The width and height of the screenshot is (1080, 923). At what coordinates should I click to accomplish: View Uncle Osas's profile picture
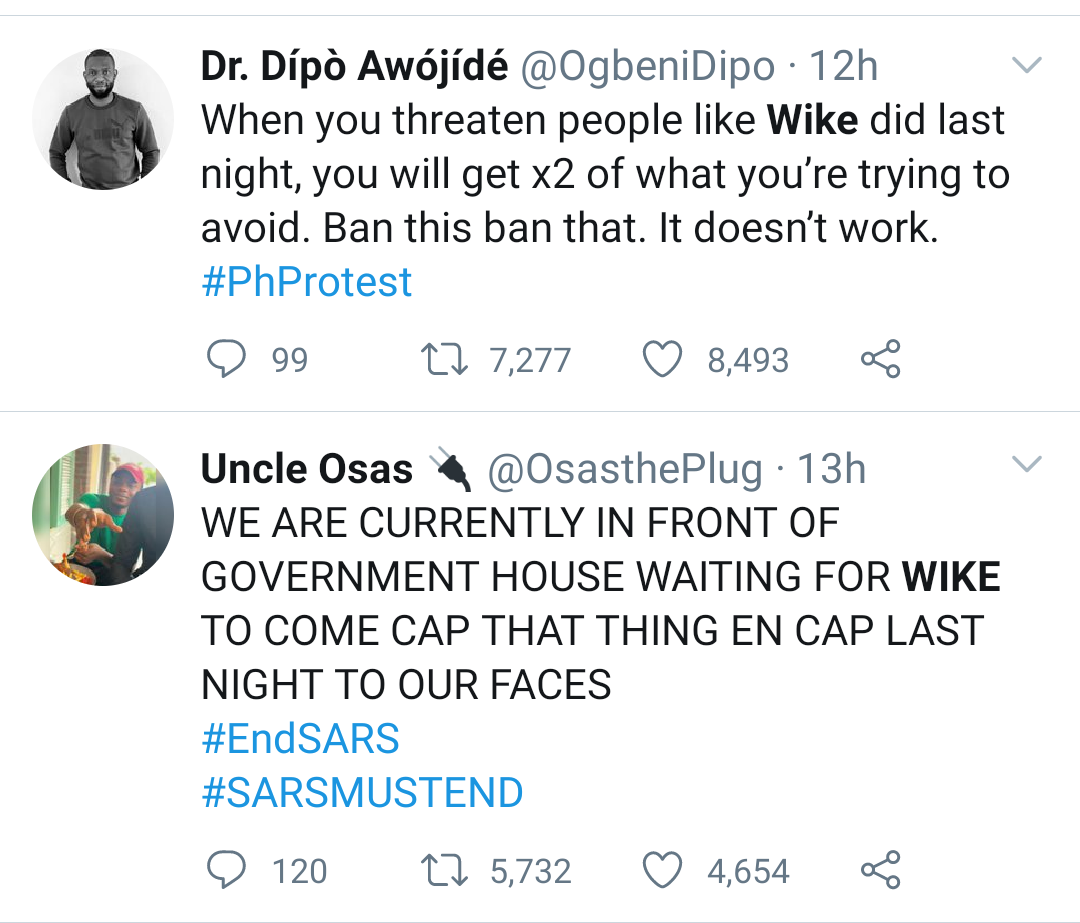point(104,515)
